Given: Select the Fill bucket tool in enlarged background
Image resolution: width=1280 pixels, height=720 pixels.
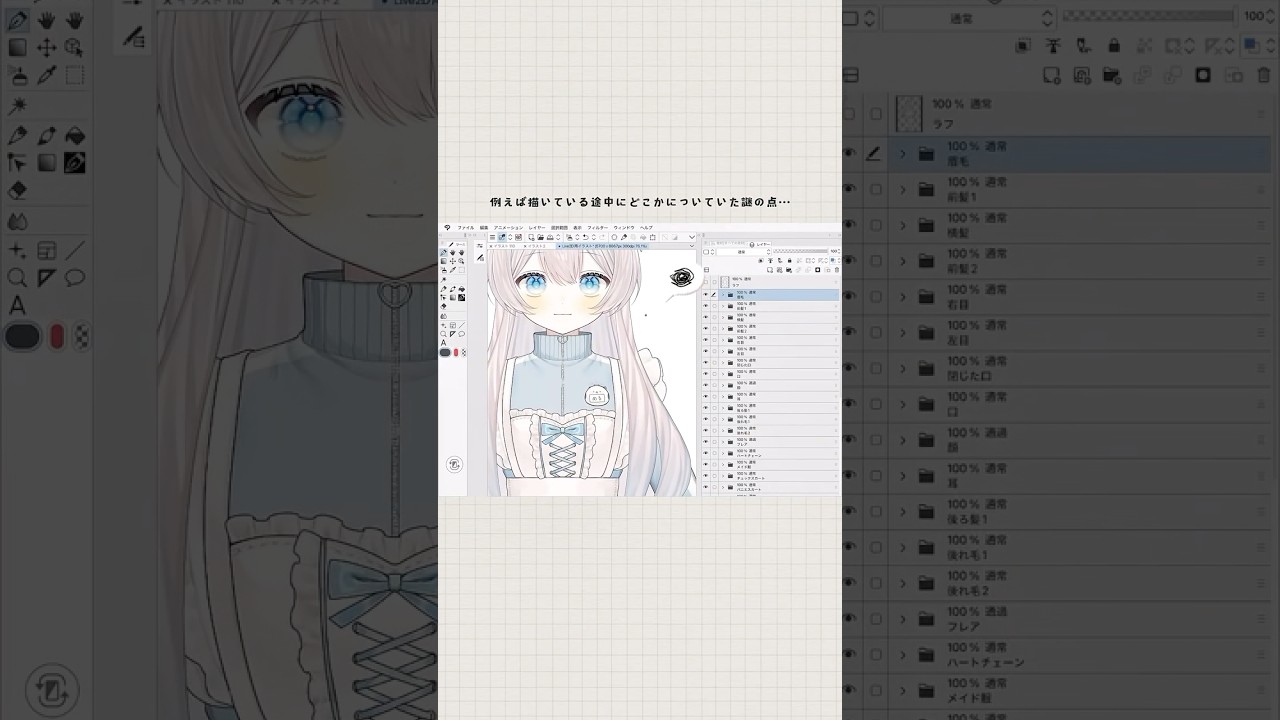Looking at the screenshot, I should coord(74,135).
